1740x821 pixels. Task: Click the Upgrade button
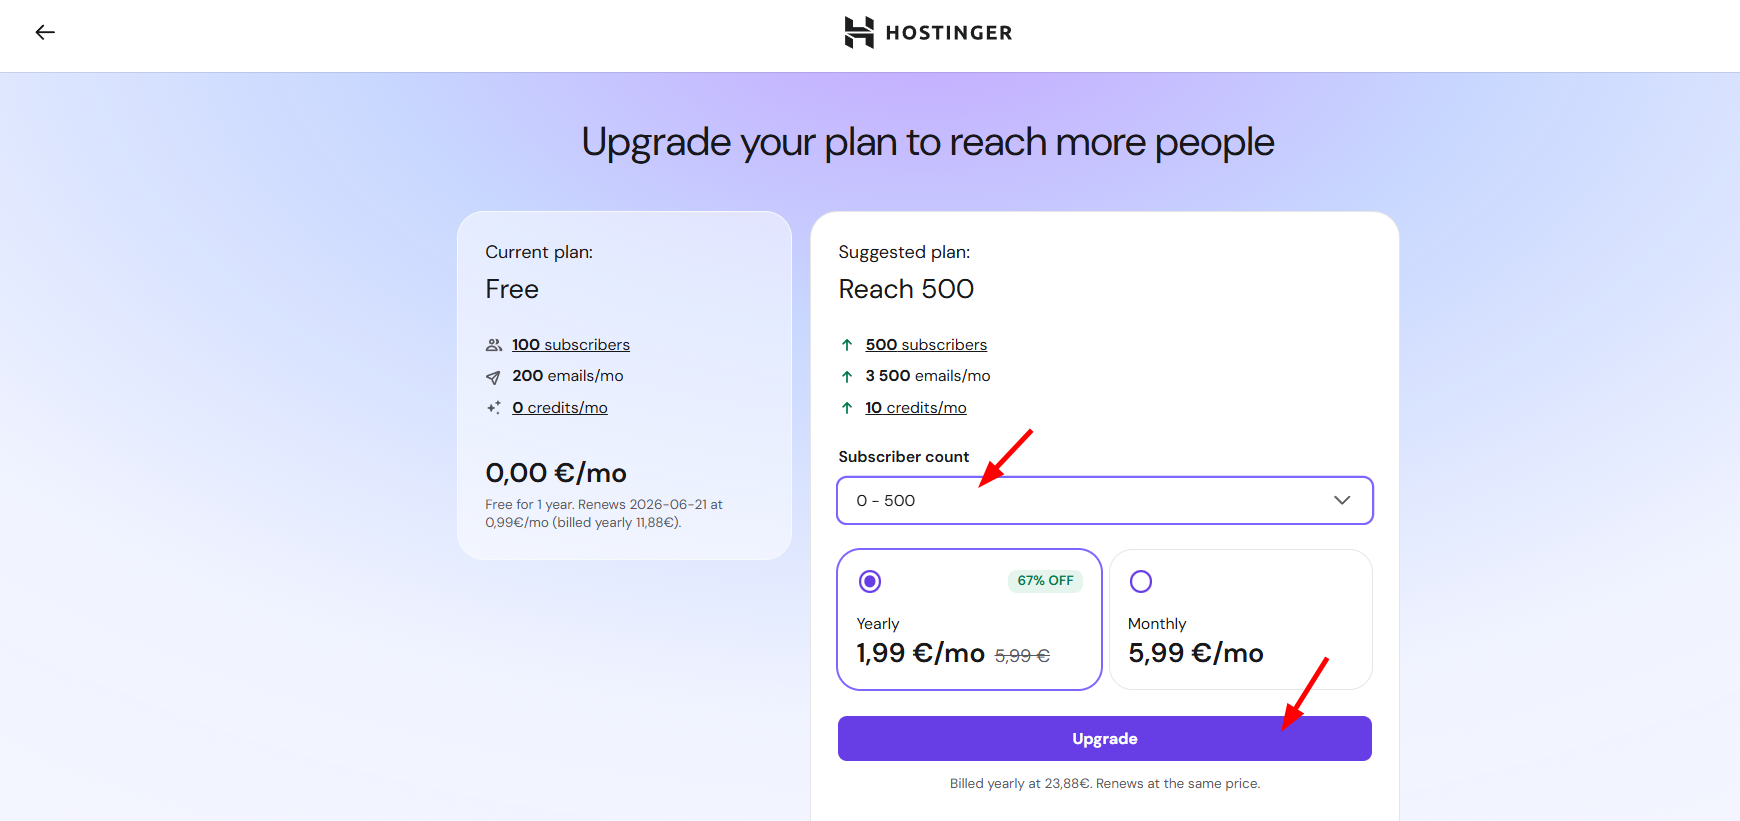[1104, 738]
